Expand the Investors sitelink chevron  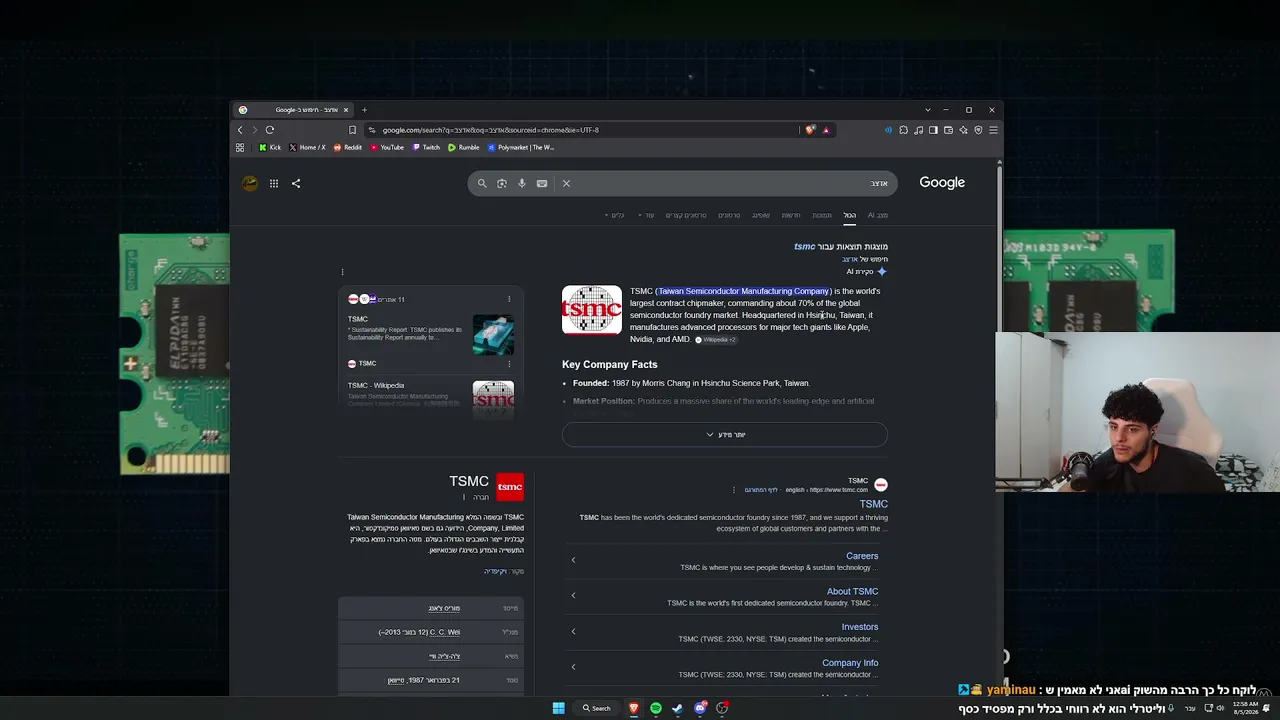pyautogui.click(x=573, y=631)
